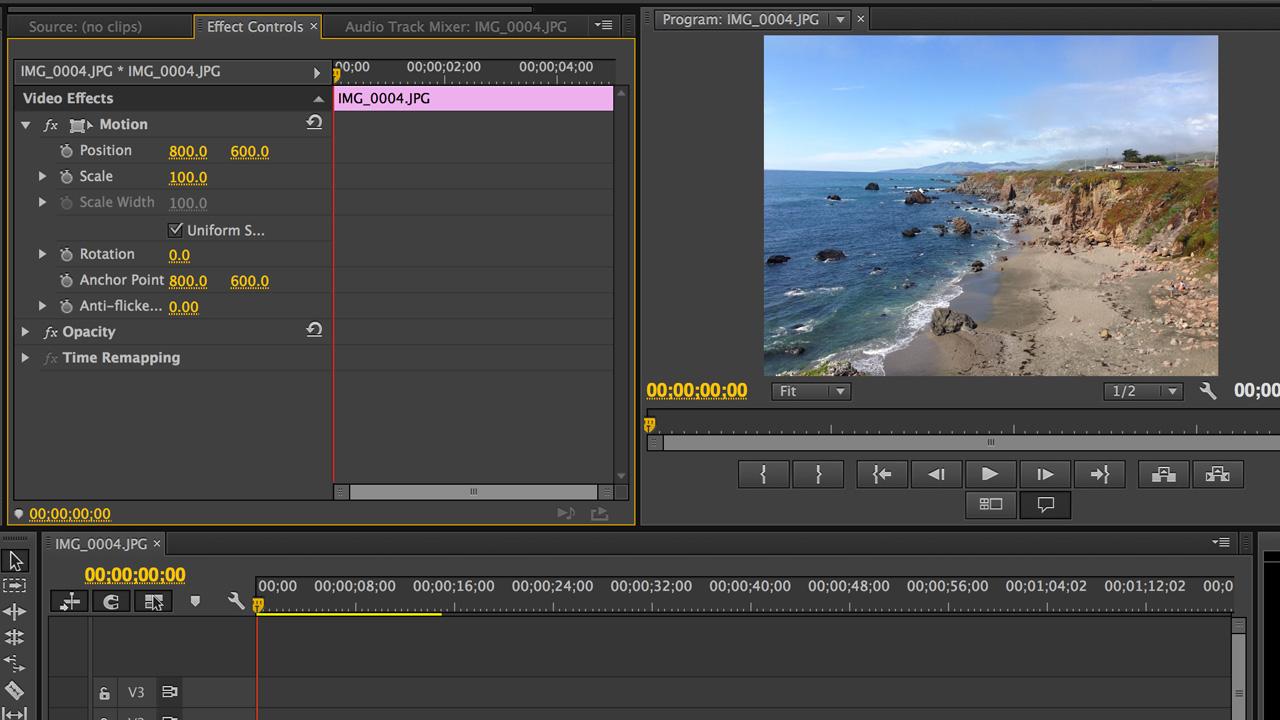The width and height of the screenshot is (1280, 720).
Task: Click the Scale value 100.0
Action: [x=188, y=177]
